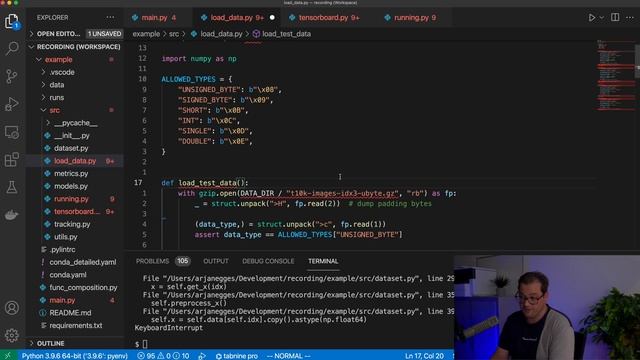Viewport: 640px width, 360px height.
Task: Open the Explorer view in activity bar
Action: pyautogui.click(x=12, y=21)
